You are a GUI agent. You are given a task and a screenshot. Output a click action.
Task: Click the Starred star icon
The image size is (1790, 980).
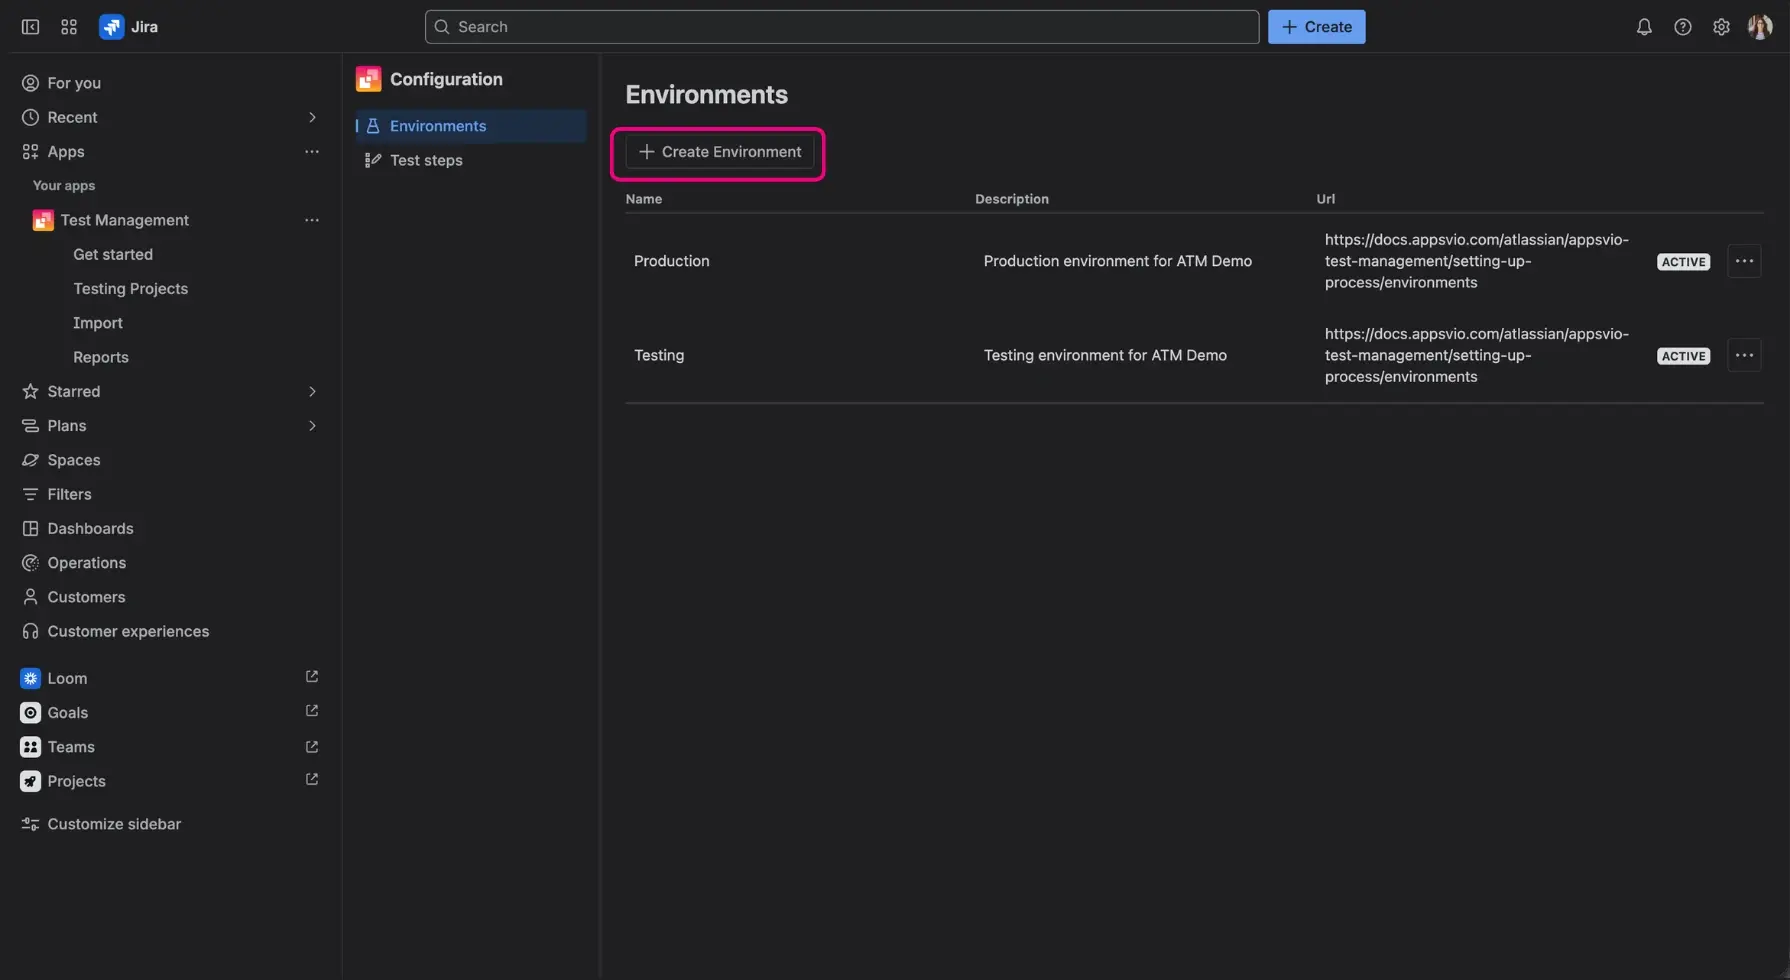[30, 391]
